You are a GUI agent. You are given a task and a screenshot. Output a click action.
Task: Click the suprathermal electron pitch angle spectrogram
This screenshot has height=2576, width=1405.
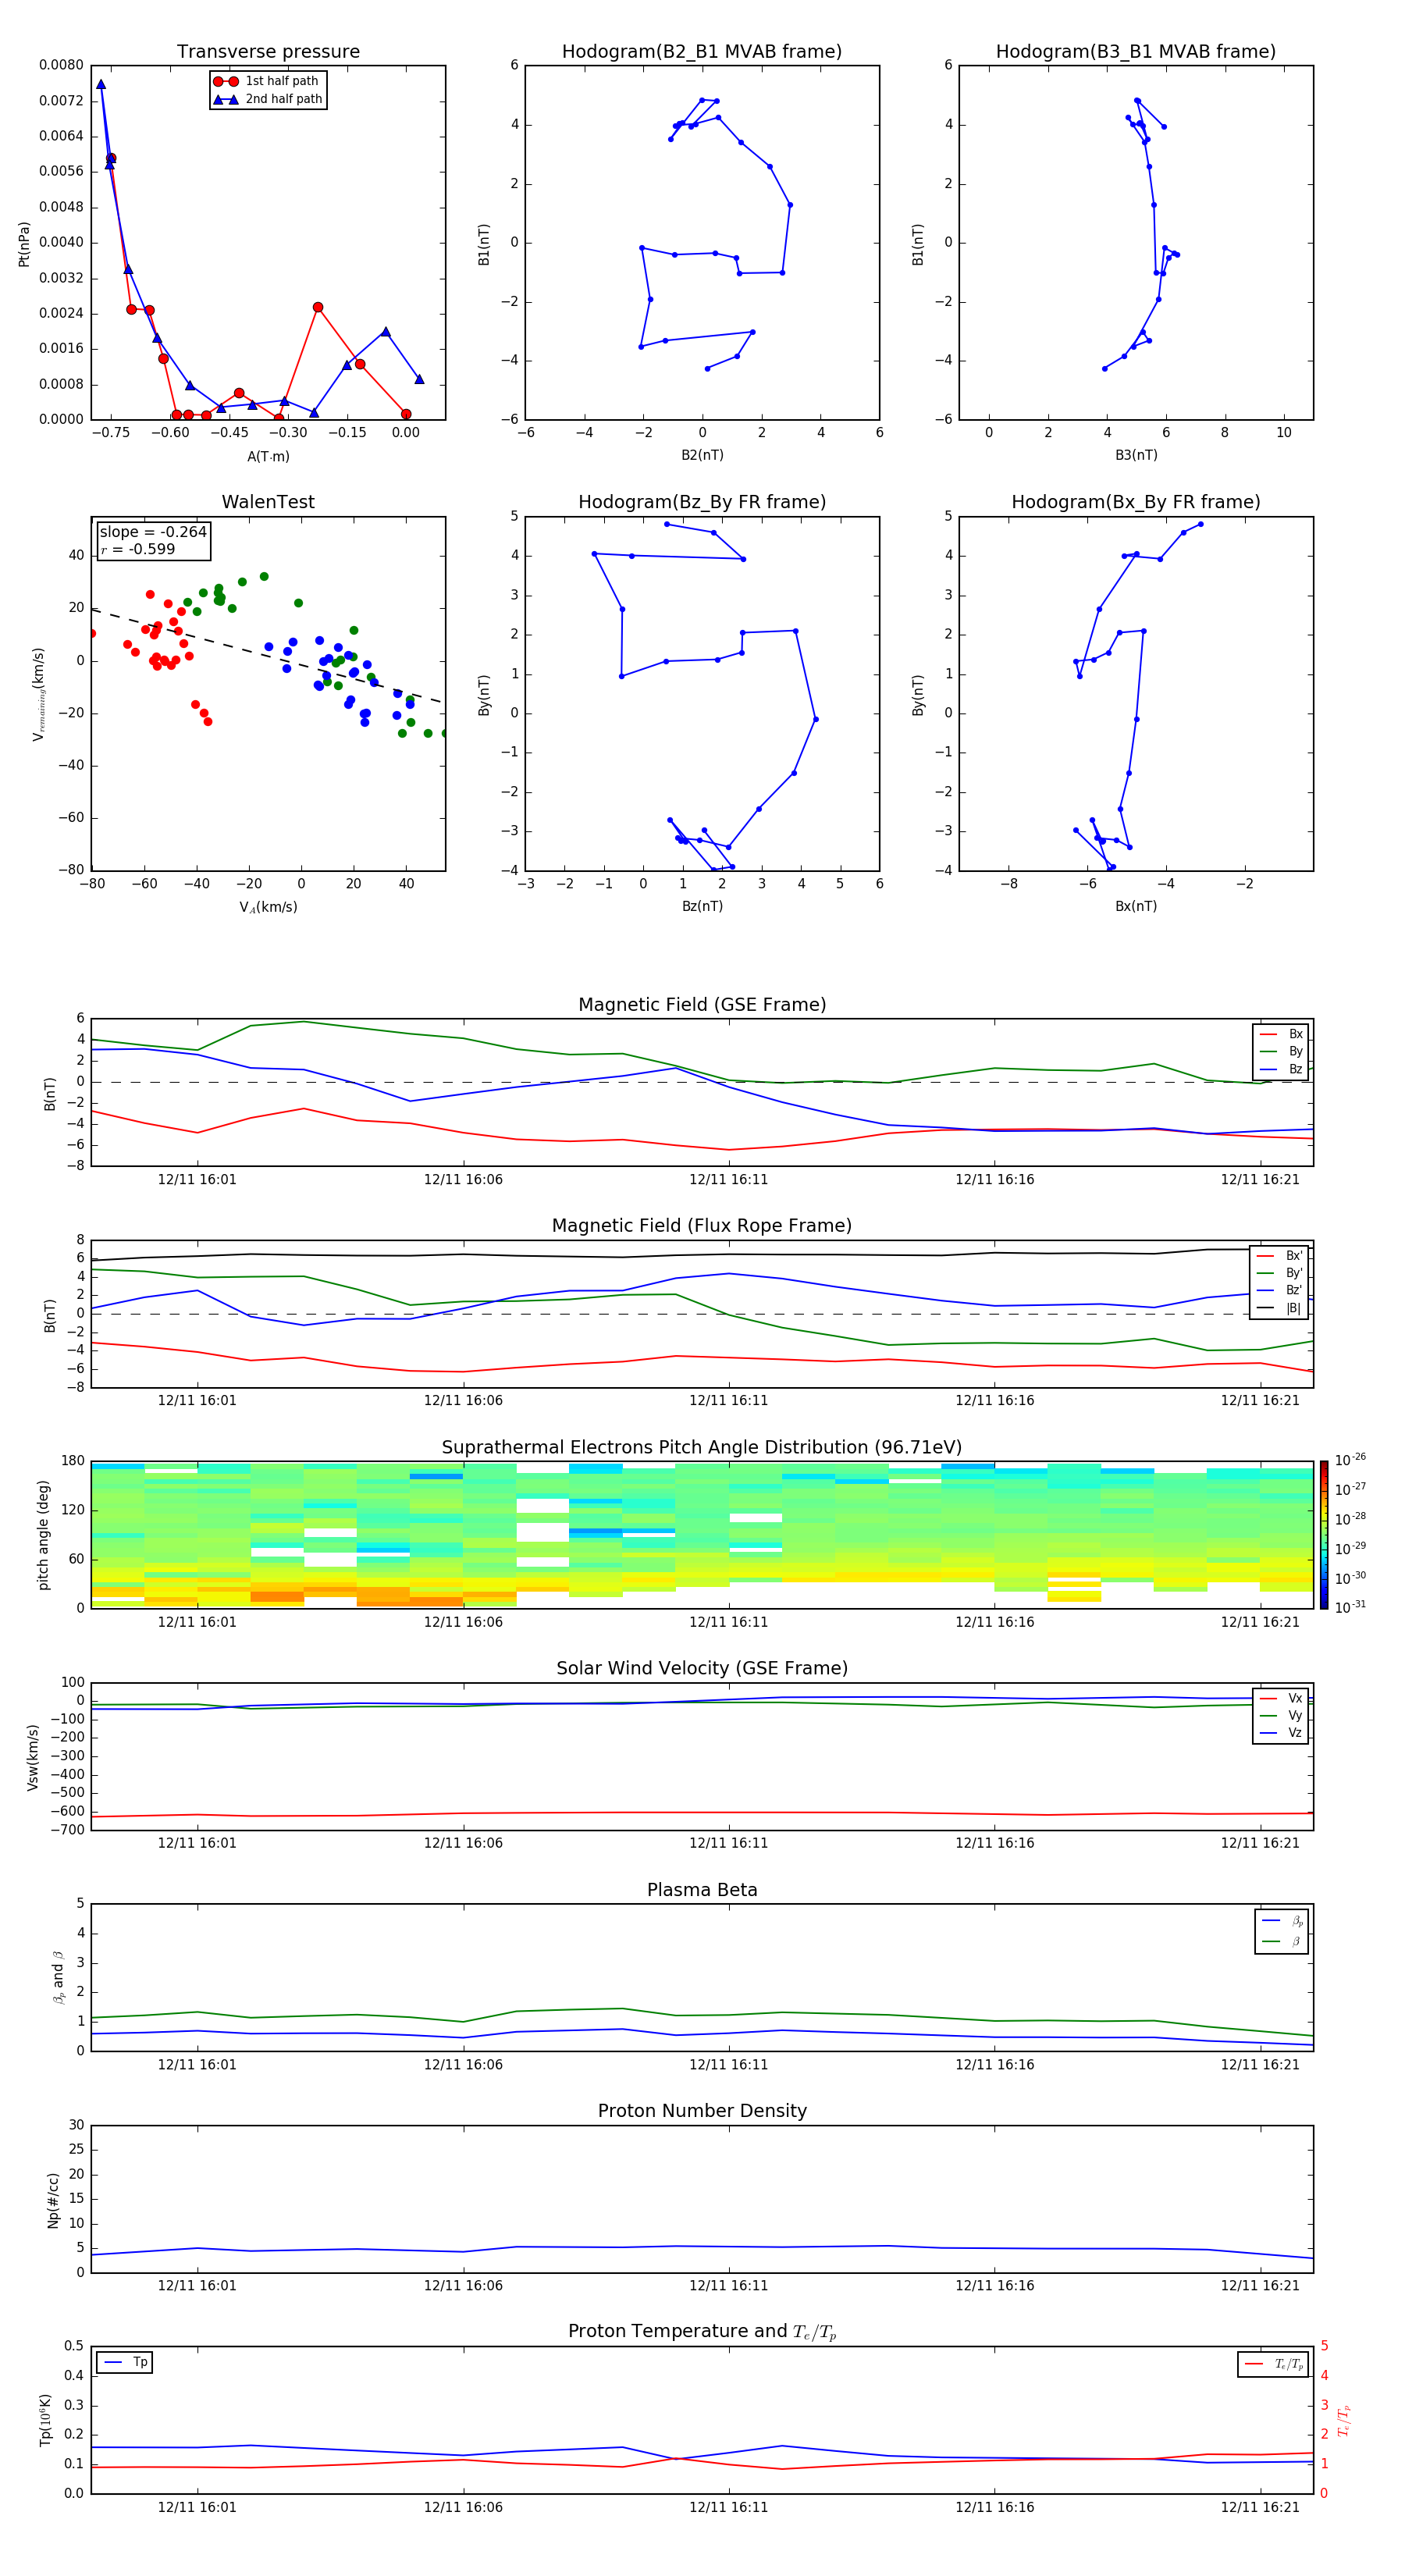702,1535
